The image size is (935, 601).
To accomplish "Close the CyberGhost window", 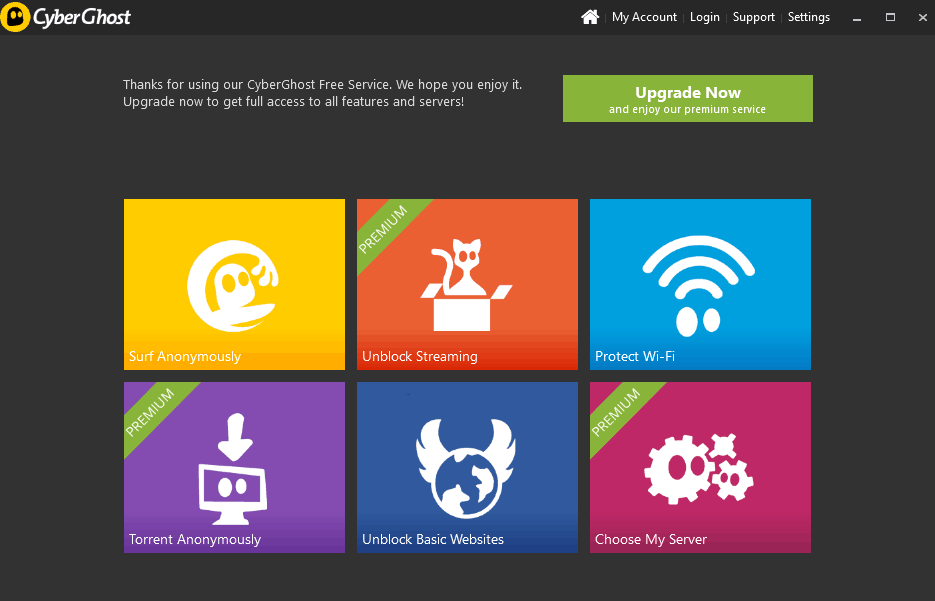I will tap(922, 18).
